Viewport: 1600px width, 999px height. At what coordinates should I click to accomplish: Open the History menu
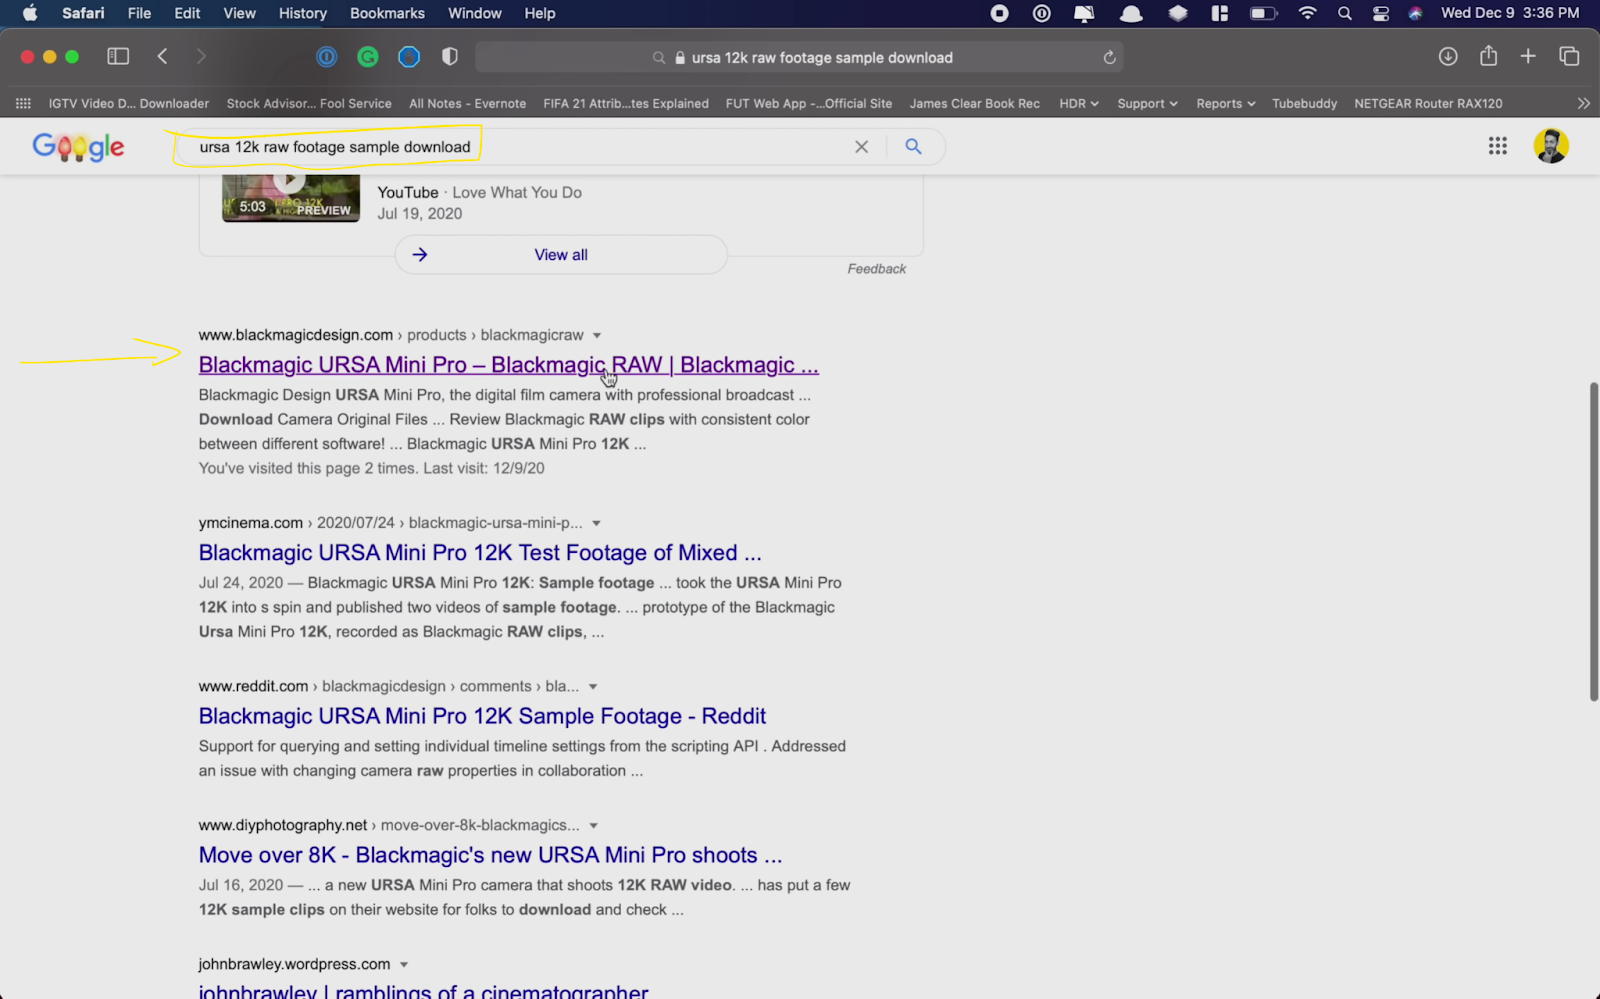pos(303,13)
